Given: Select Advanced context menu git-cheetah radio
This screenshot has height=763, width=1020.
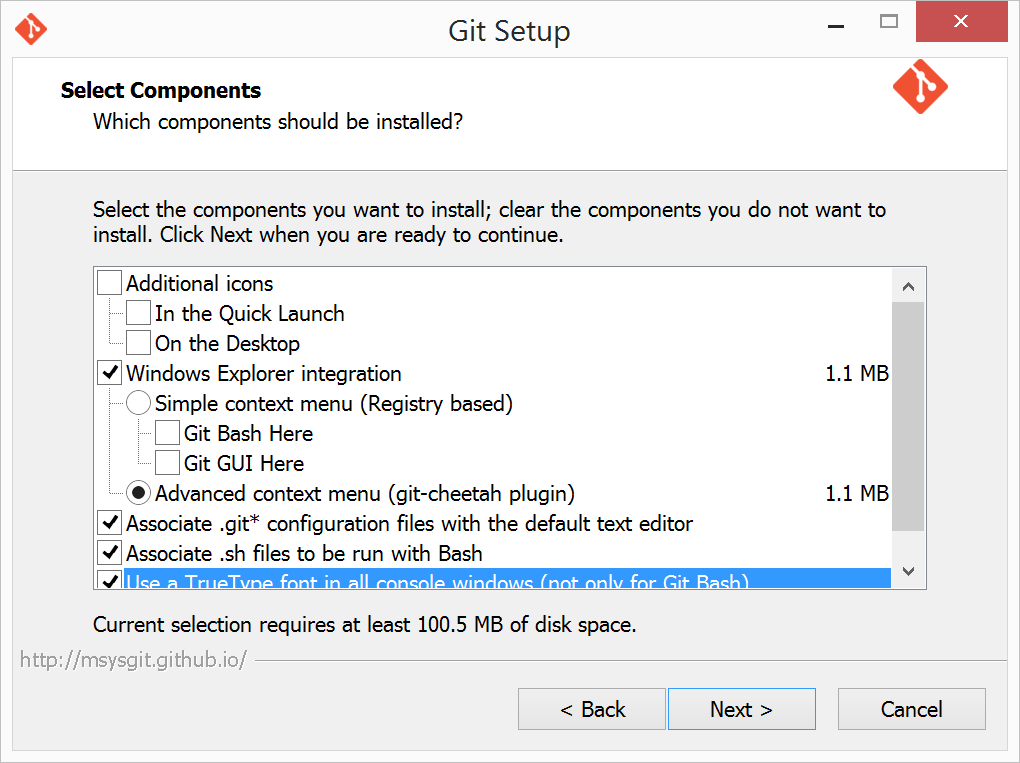Looking at the screenshot, I should pos(139,493).
